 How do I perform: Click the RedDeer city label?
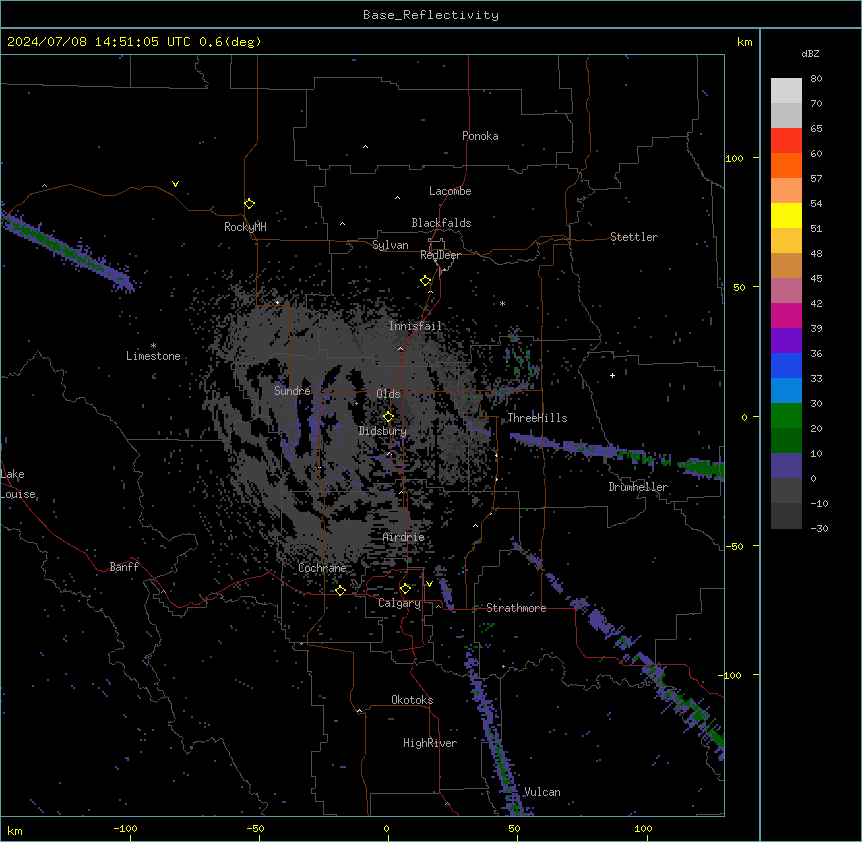tap(440, 255)
